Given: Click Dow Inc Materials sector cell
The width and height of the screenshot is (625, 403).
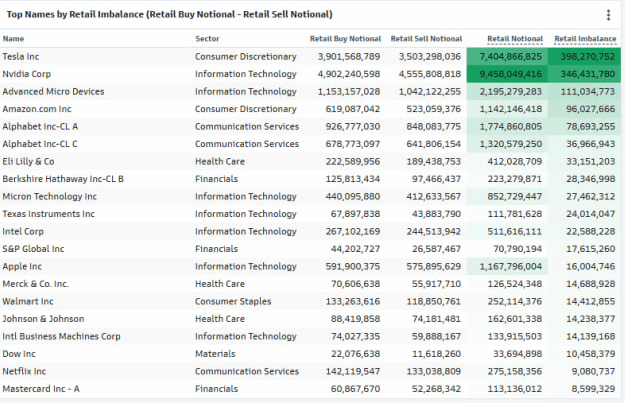Looking at the screenshot, I should 216,355.
